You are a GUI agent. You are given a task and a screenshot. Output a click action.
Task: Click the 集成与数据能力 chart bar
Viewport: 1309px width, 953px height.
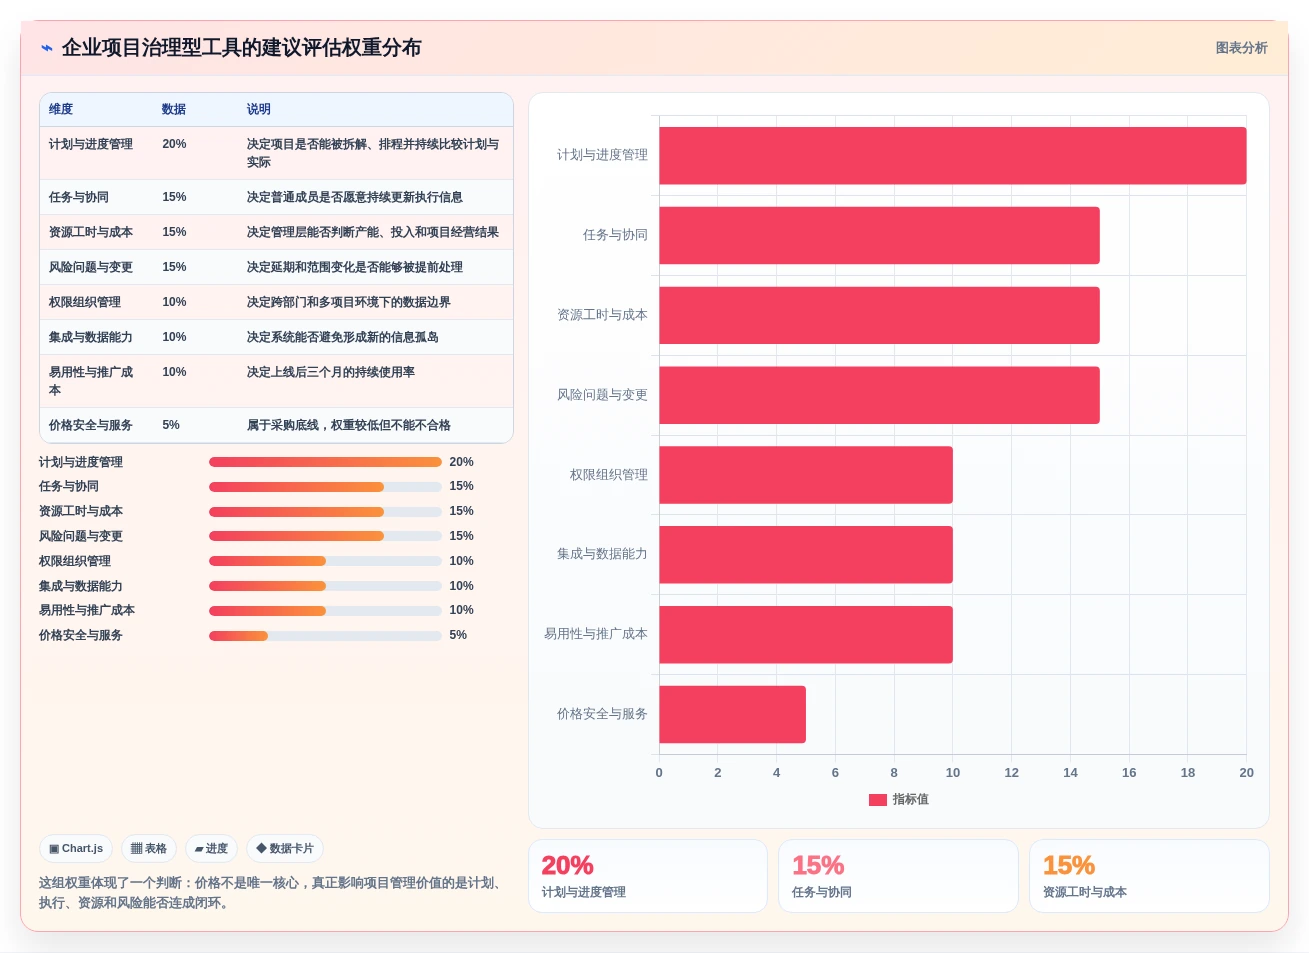pyautogui.click(x=806, y=554)
